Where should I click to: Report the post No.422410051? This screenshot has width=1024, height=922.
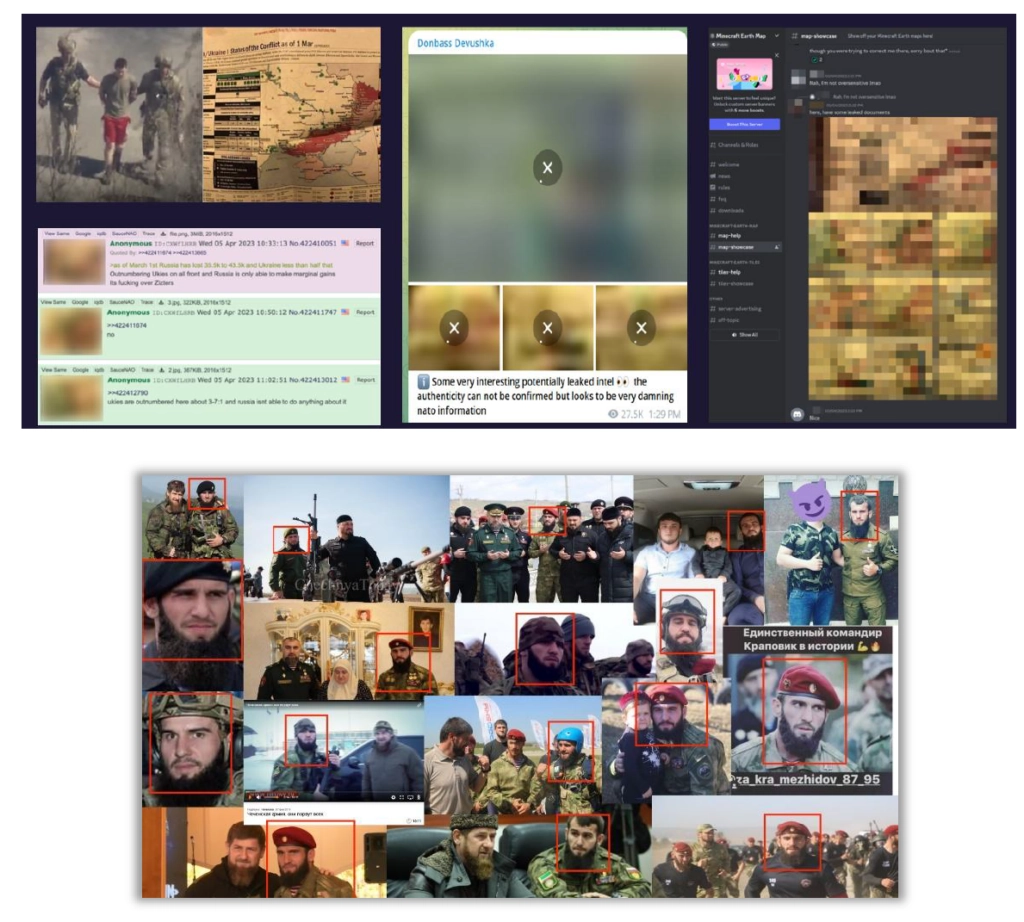click(366, 243)
